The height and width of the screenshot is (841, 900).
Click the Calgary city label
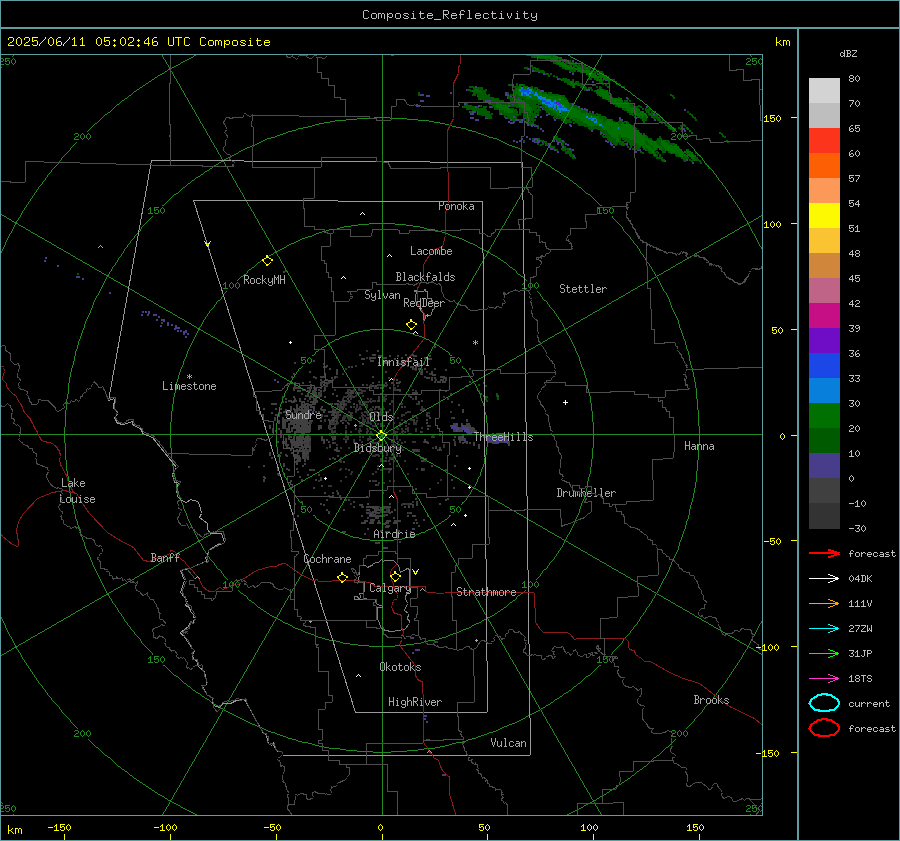pos(390,588)
